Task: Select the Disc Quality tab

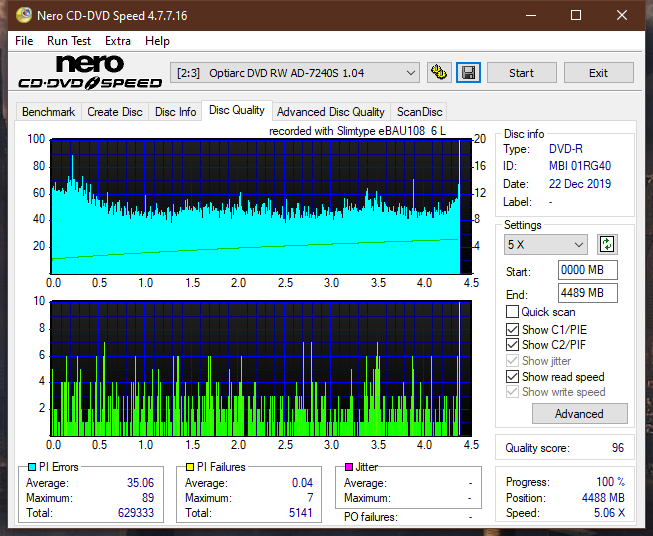Action: click(x=237, y=110)
